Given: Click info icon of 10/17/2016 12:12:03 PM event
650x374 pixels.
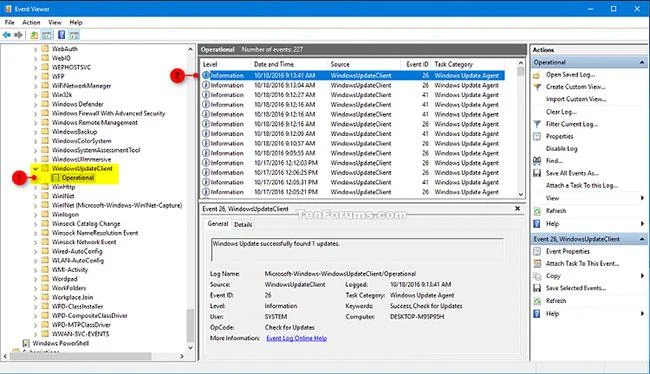Looking at the screenshot, I should [206, 163].
